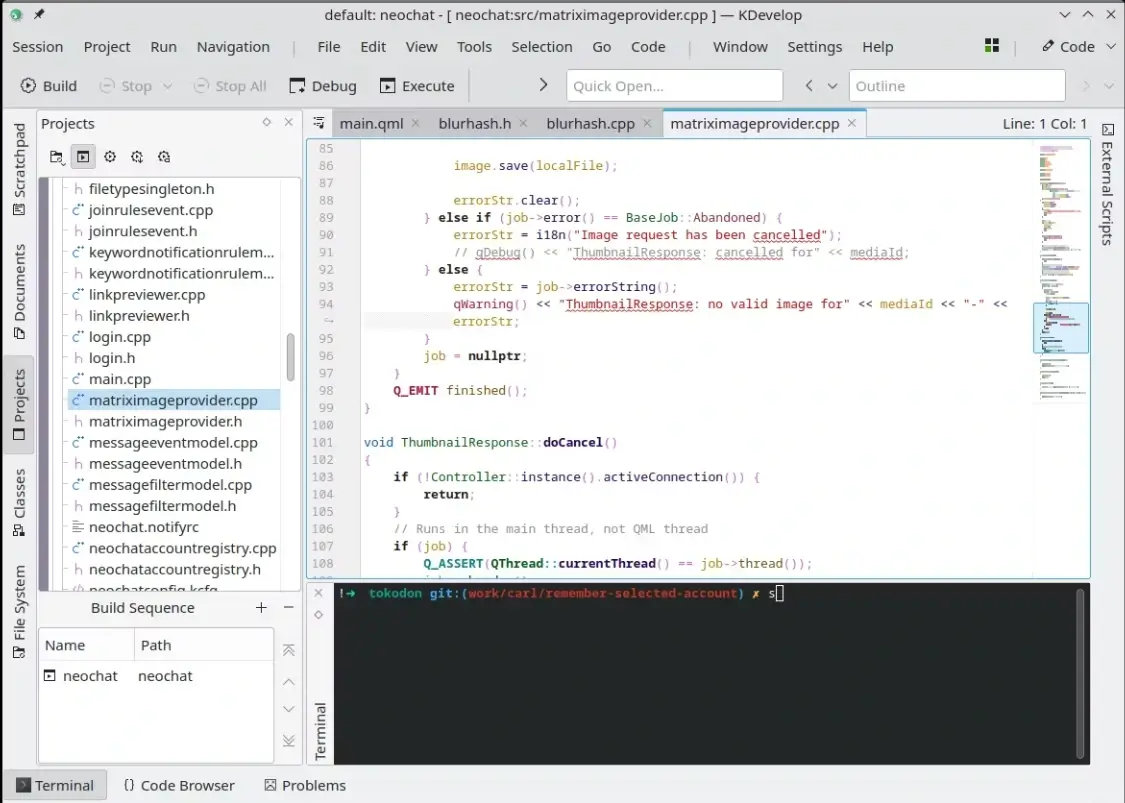Toggle the Classes side panel

click(19, 502)
